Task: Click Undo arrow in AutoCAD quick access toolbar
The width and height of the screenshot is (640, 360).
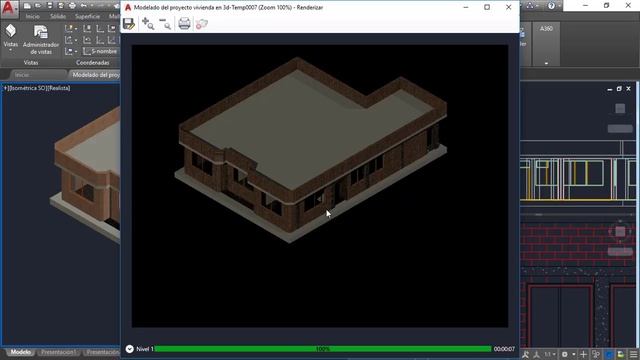Action: pyautogui.click(x=84, y=6)
